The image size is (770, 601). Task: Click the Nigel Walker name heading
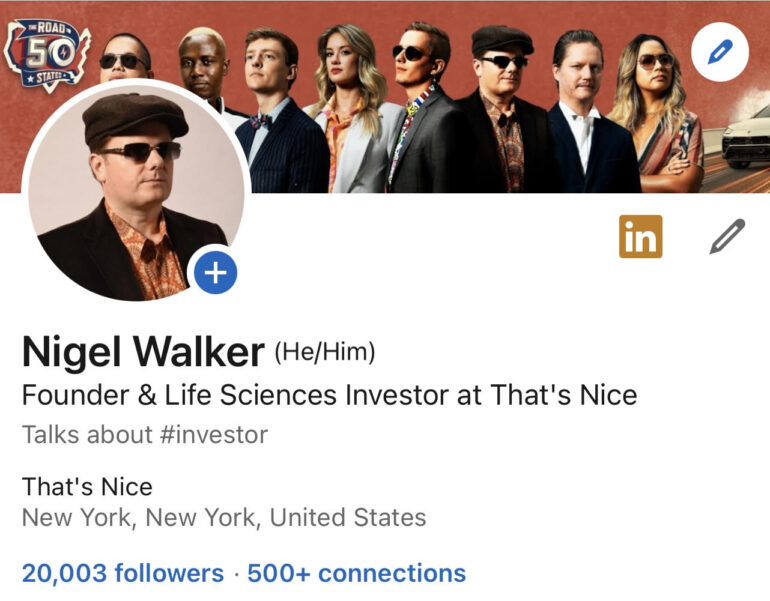click(x=143, y=352)
